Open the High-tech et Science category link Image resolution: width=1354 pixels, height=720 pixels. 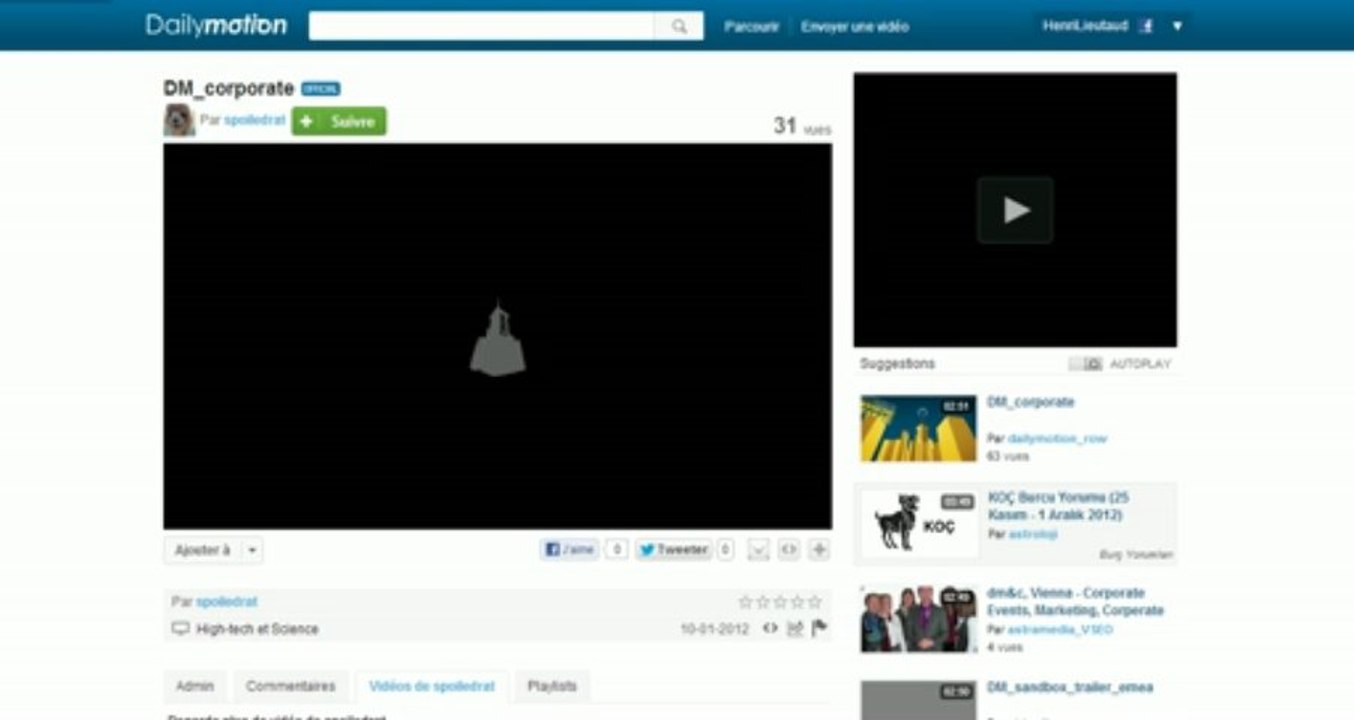[x=257, y=629]
